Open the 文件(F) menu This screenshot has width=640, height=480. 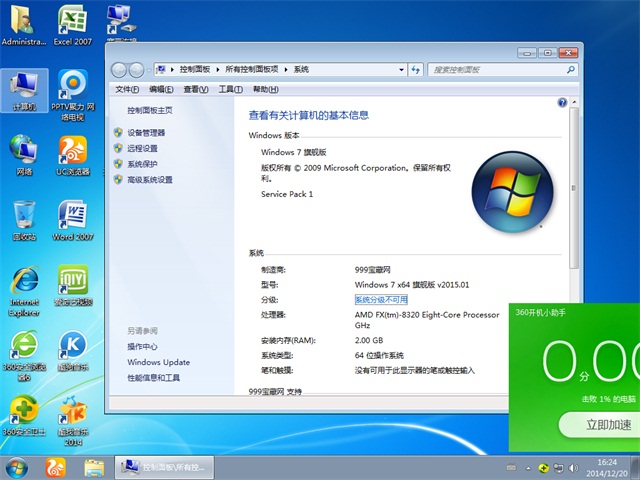click(x=127, y=89)
